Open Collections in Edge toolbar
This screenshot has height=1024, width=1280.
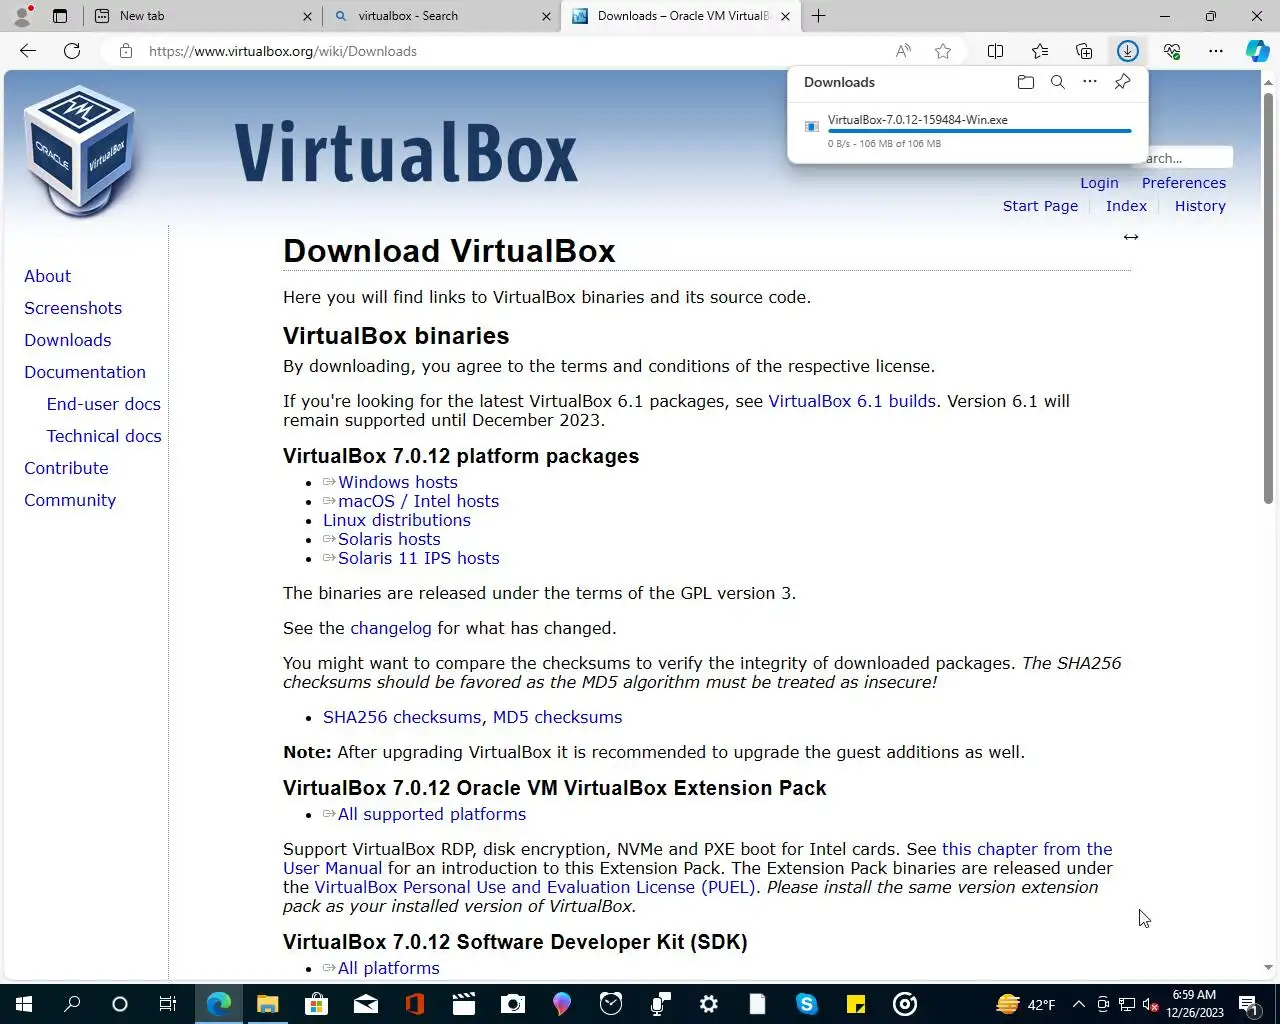[x=1084, y=51]
